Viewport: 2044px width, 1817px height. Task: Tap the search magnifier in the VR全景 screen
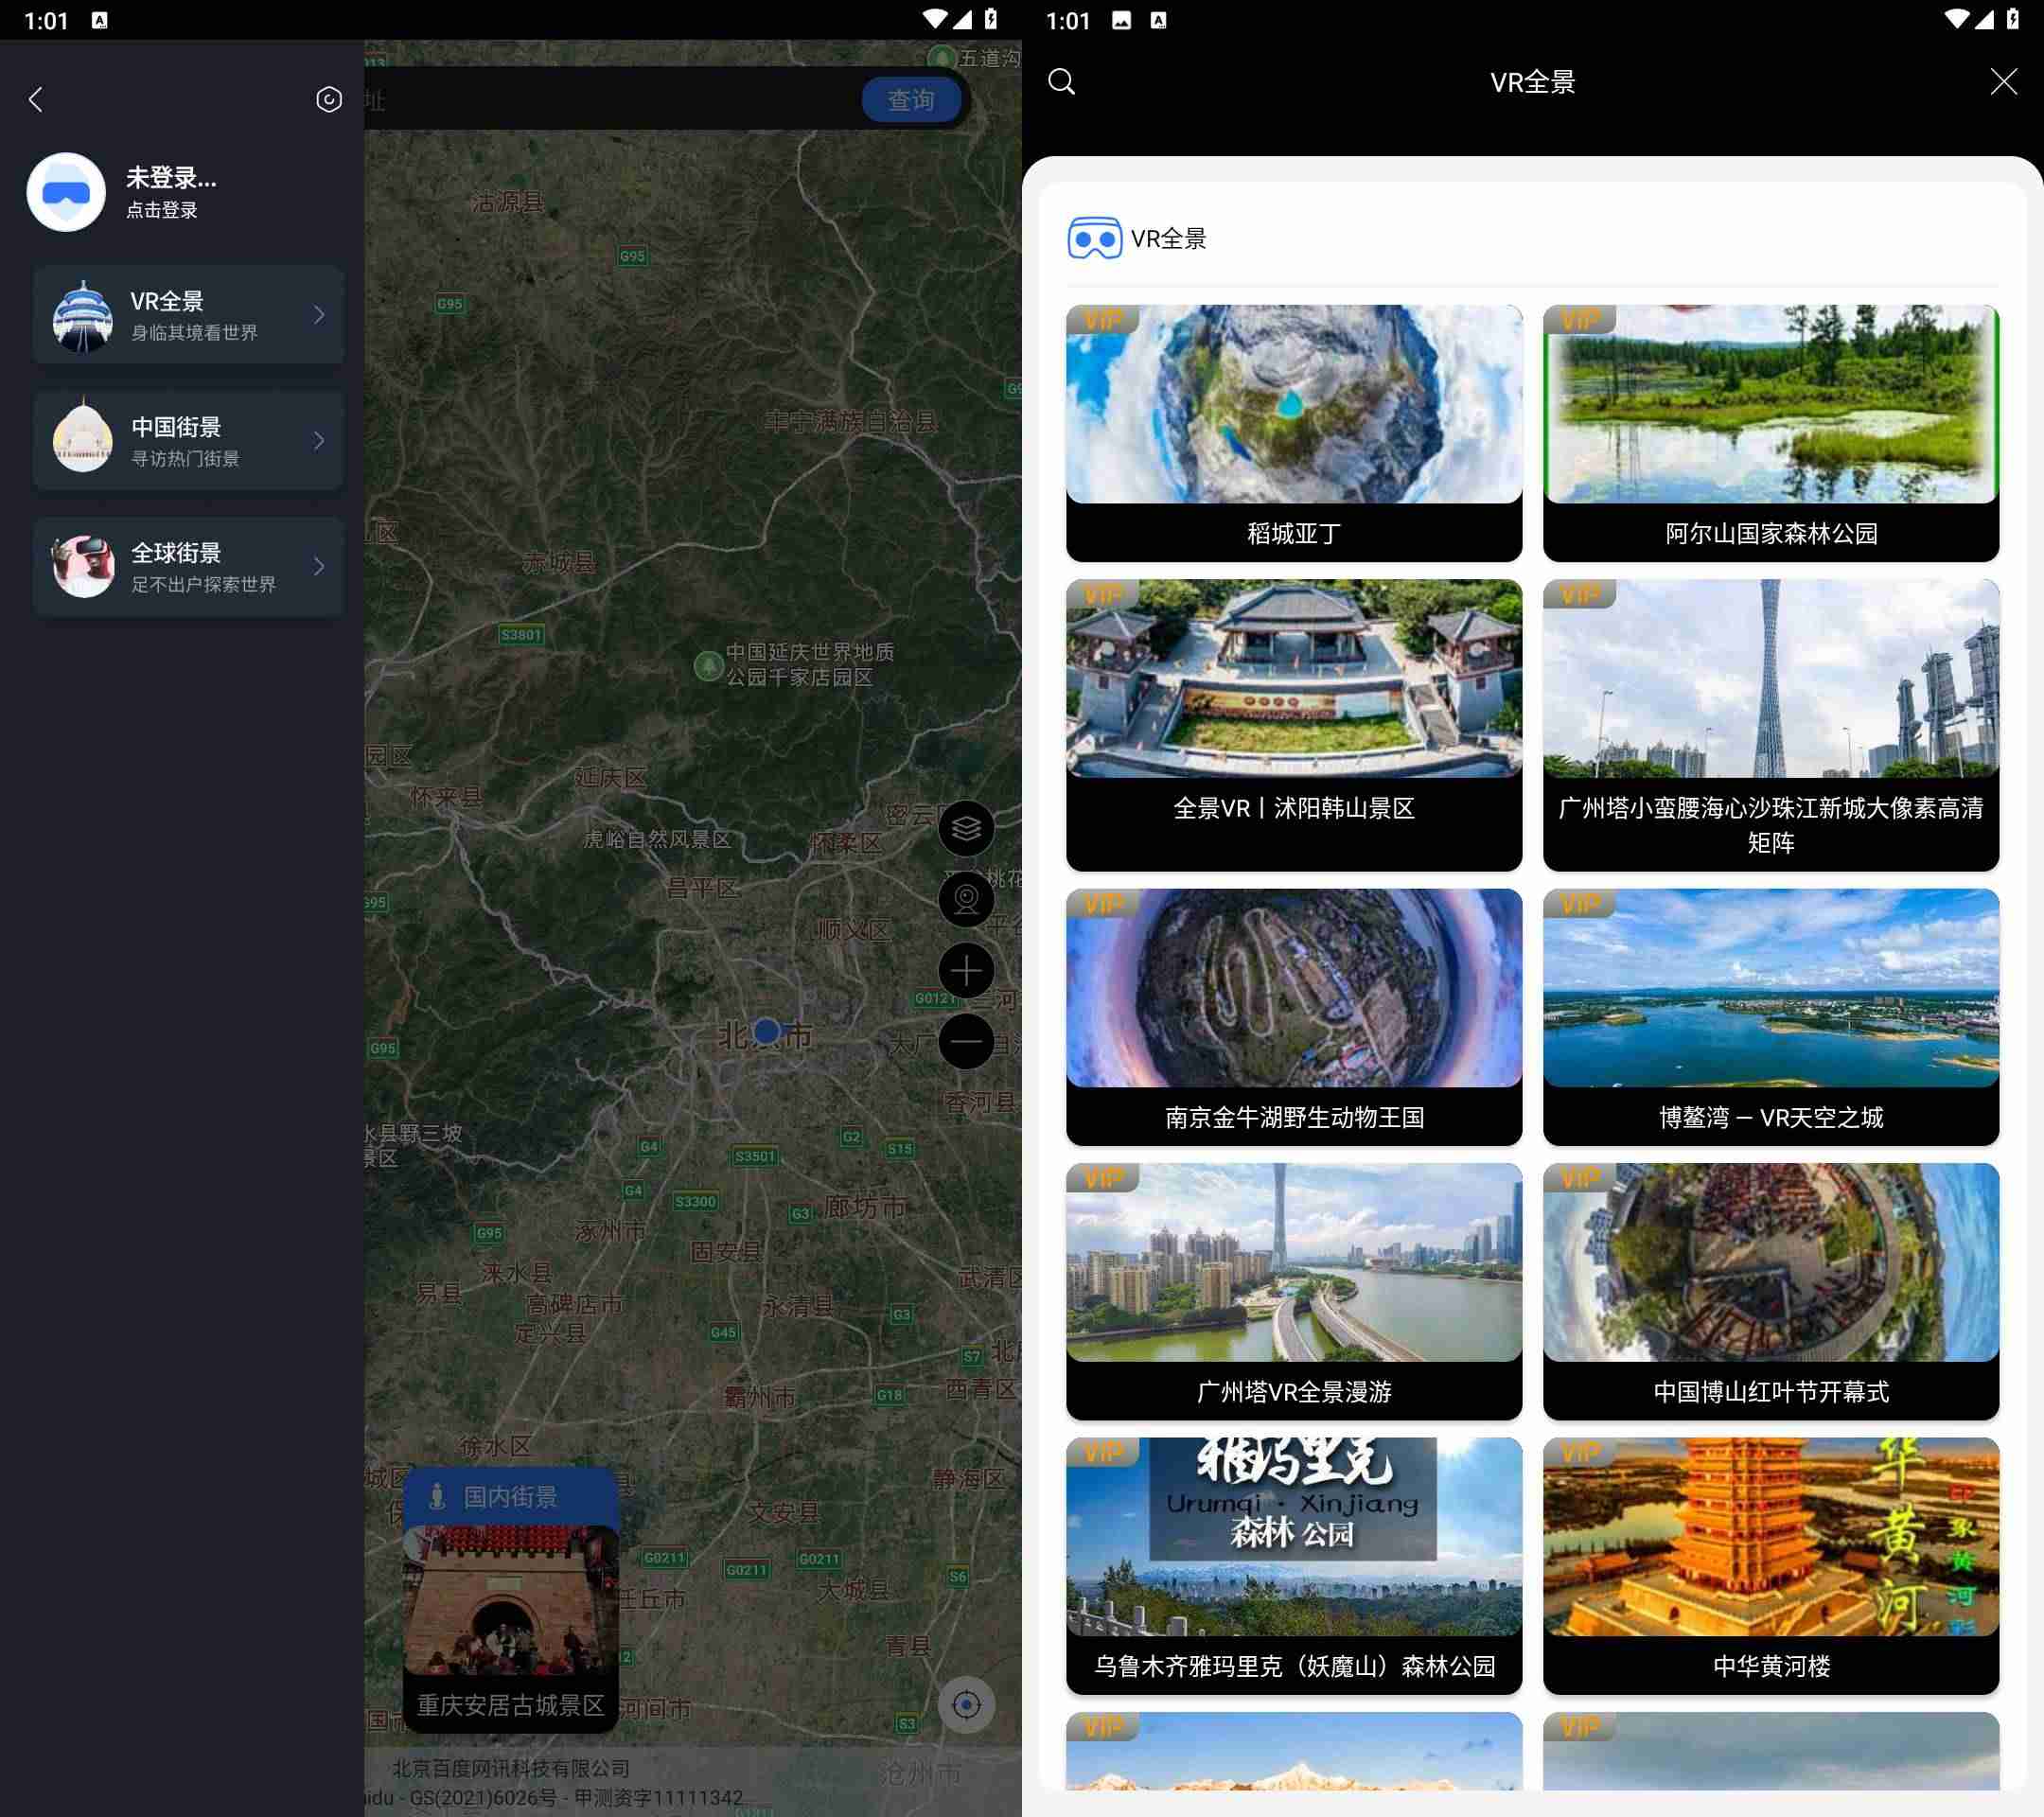coord(1062,81)
